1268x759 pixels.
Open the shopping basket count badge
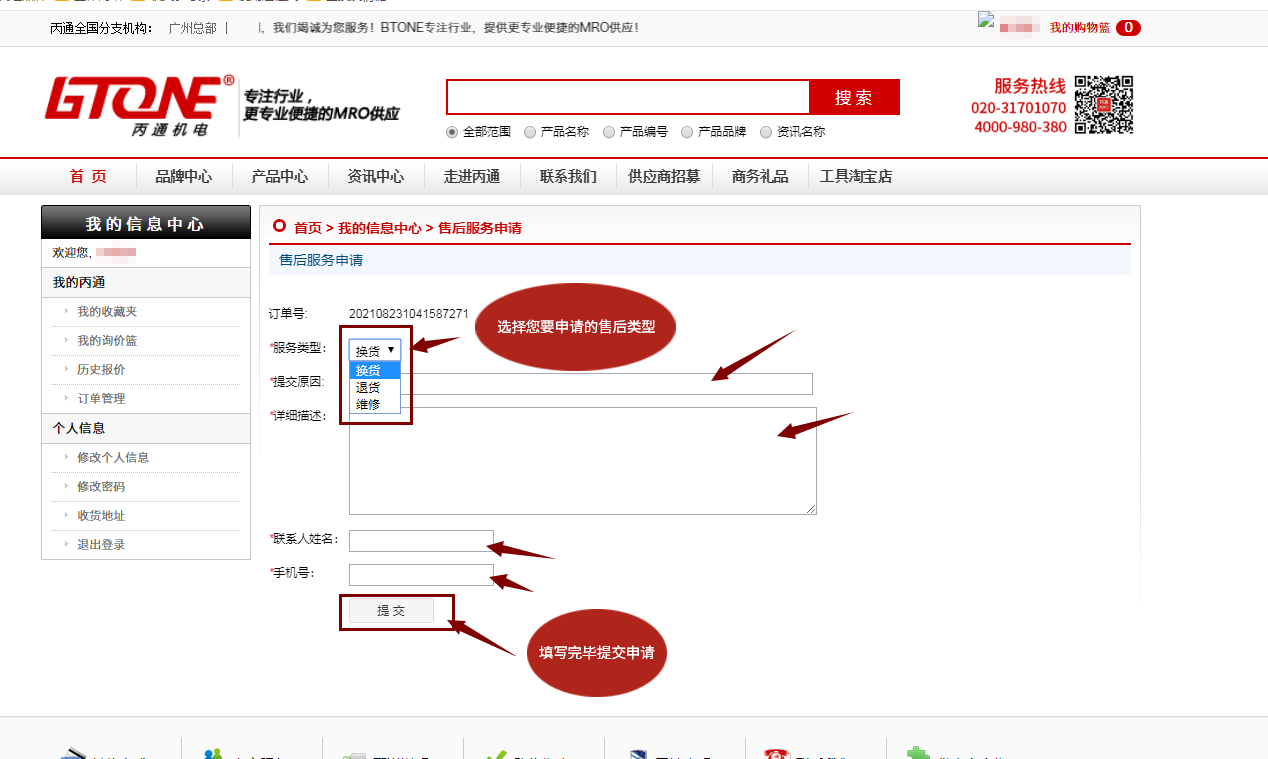pos(1128,28)
